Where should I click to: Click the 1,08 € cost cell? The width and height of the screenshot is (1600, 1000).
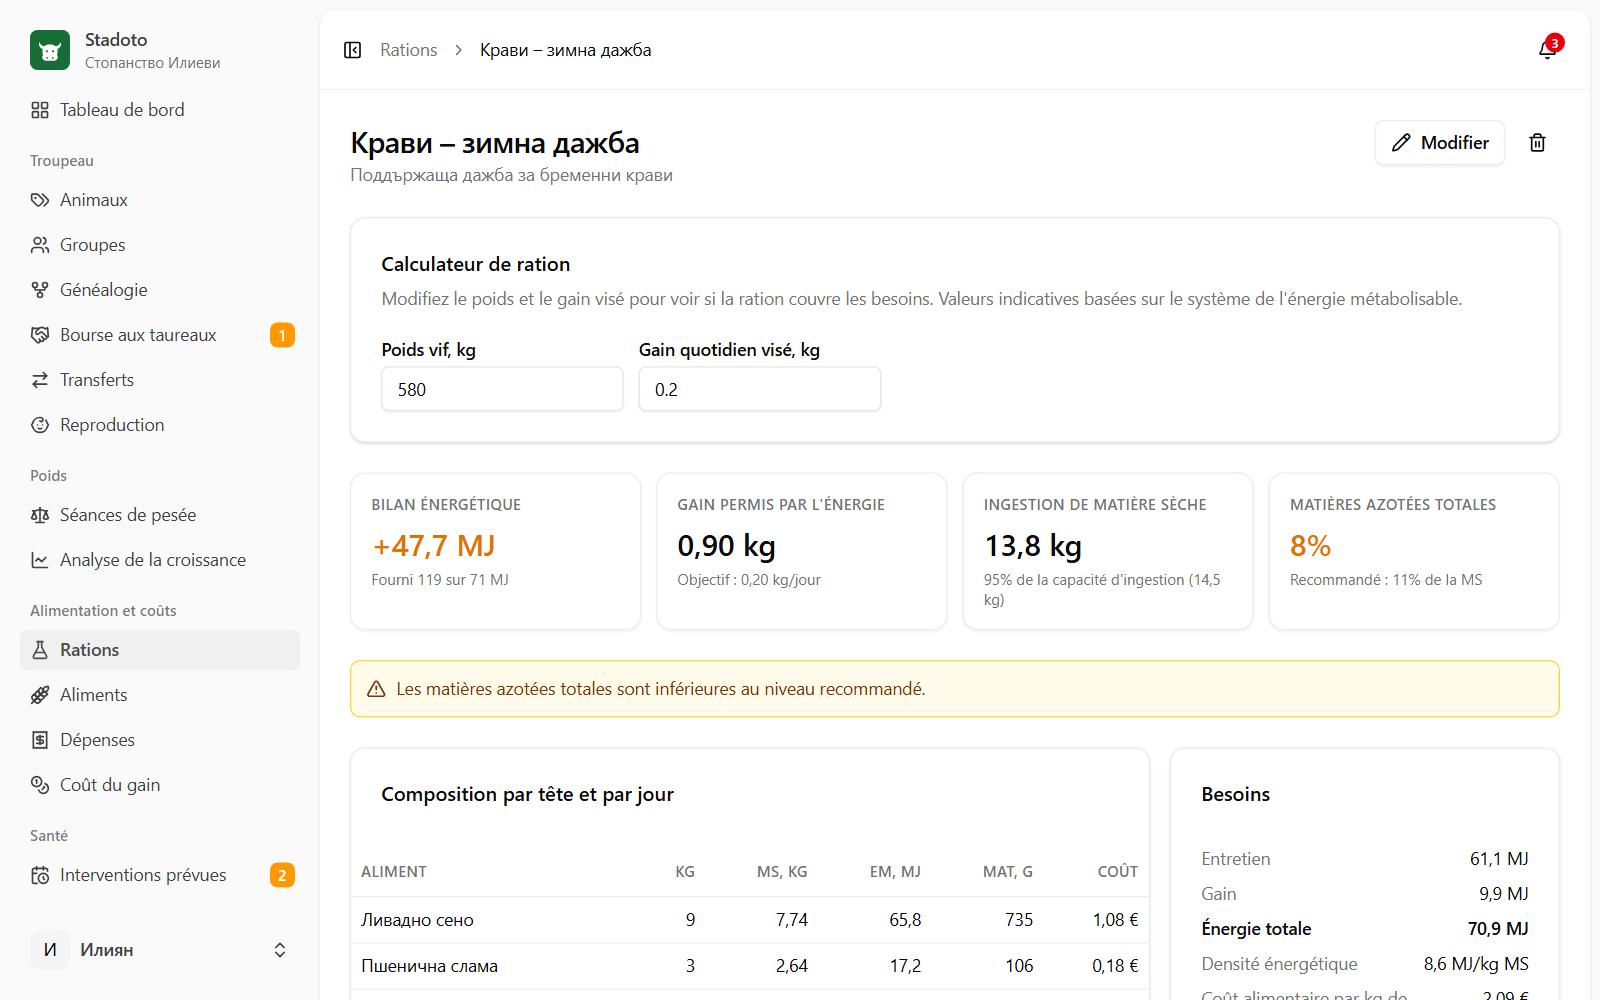pyautogui.click(x=1115, y=920)
